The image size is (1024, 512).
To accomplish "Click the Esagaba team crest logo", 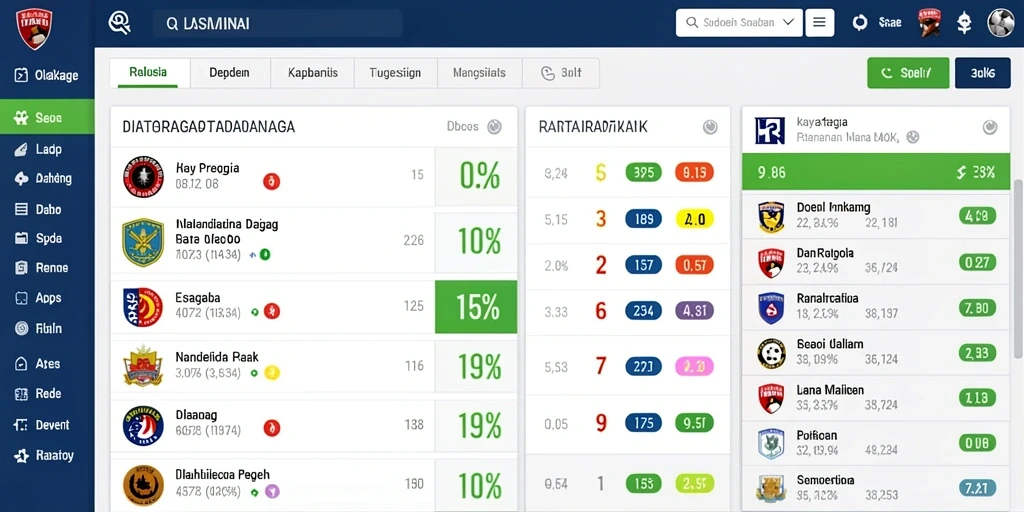I will tap(143, 307).
